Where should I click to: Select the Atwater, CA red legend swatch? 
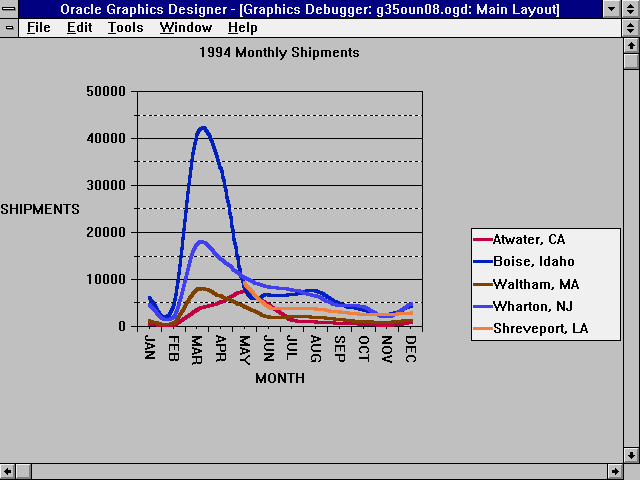pyautogui.click(x=481, y=240)
